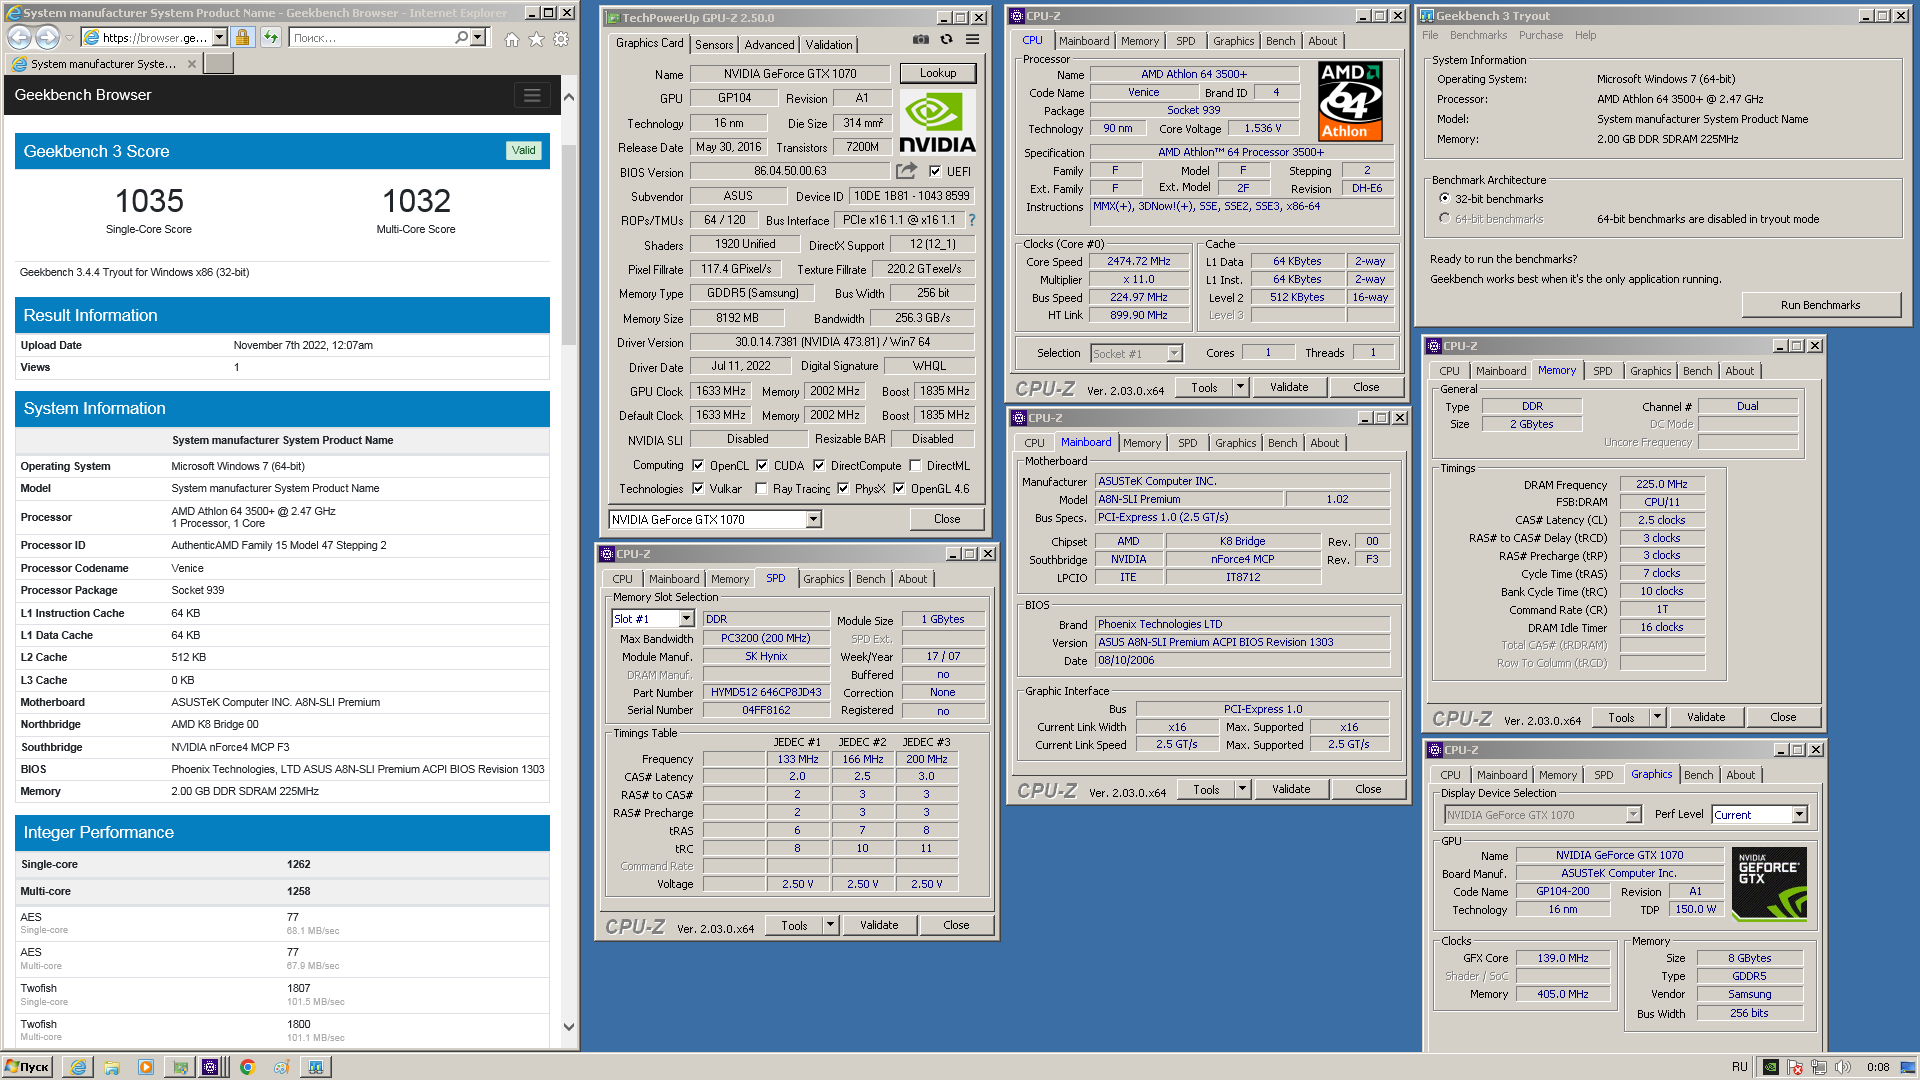Toggle the PhysX checkbox
This screenshot has height=1080, width=1920.
click(843, 488)
